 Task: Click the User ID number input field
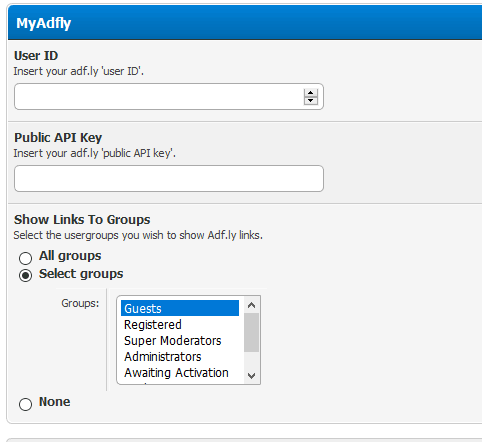169,97
